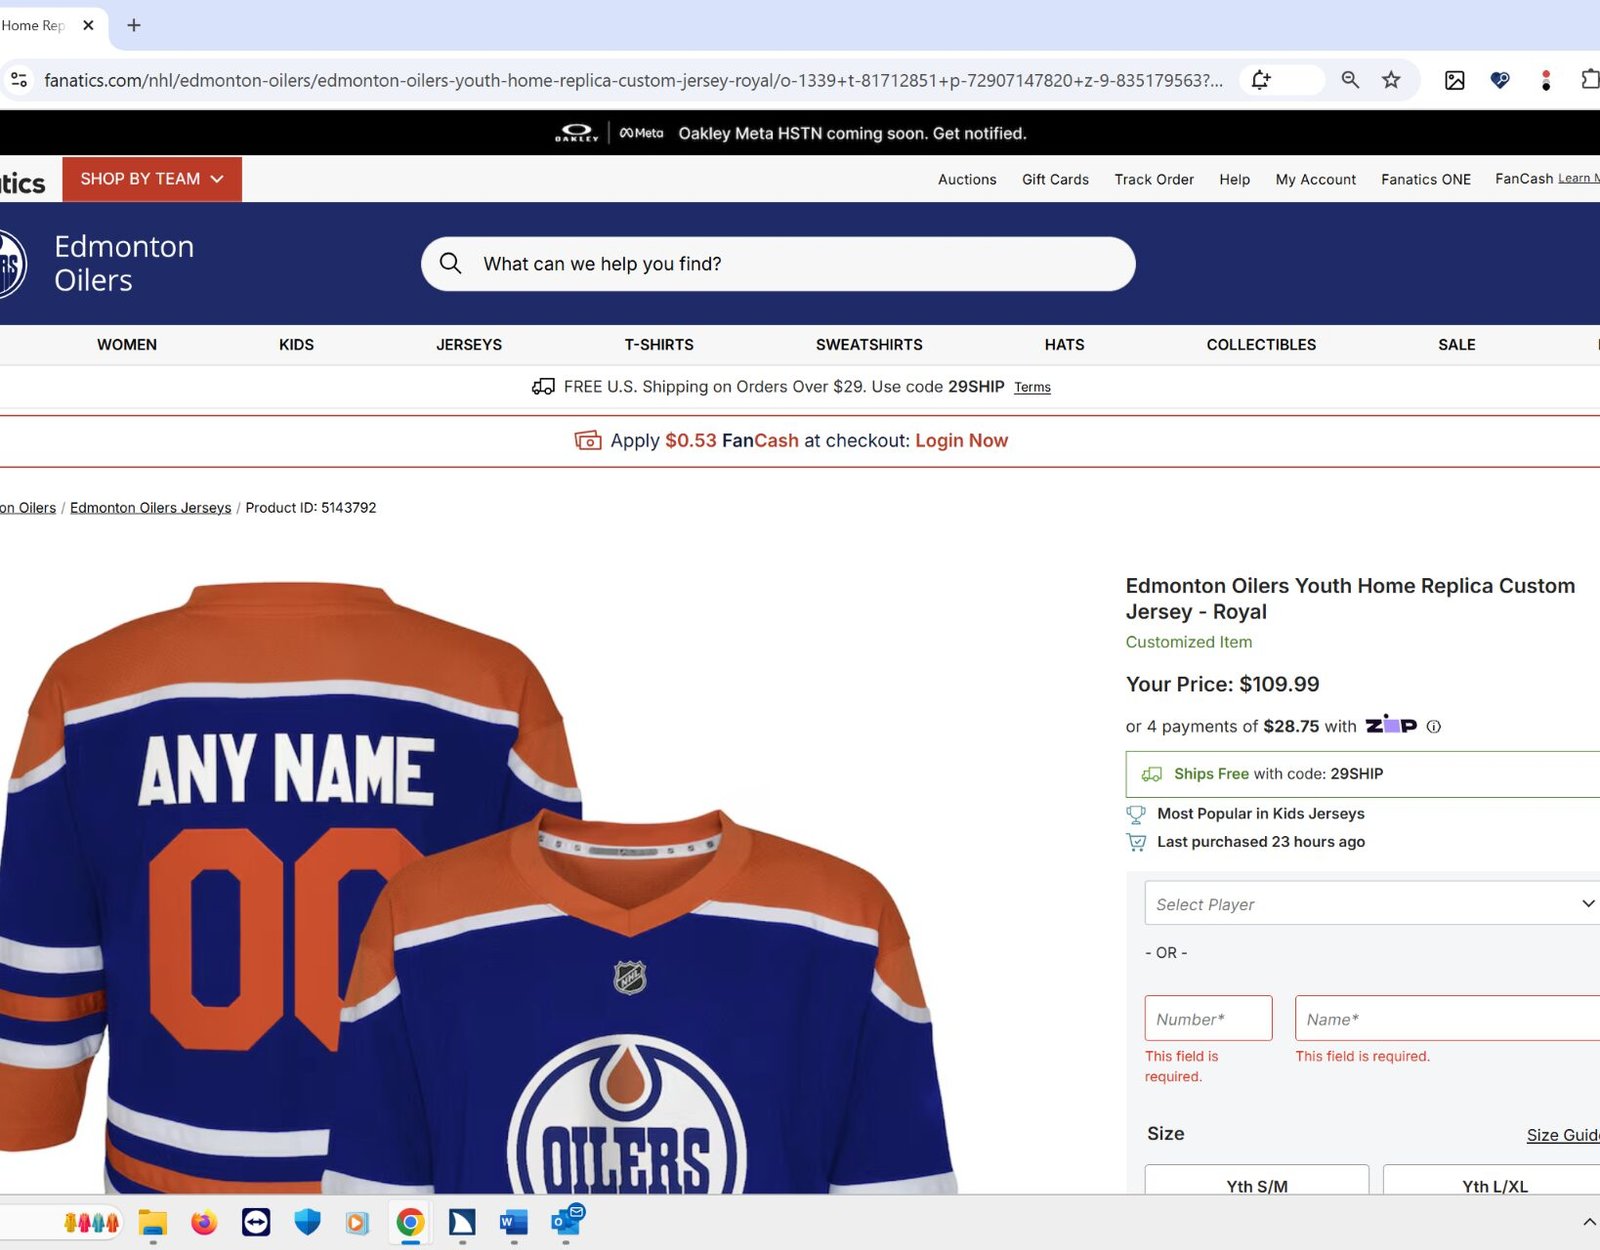Open the Help page
This screenshot has height=1250, width=1600.
(1234, 179)
